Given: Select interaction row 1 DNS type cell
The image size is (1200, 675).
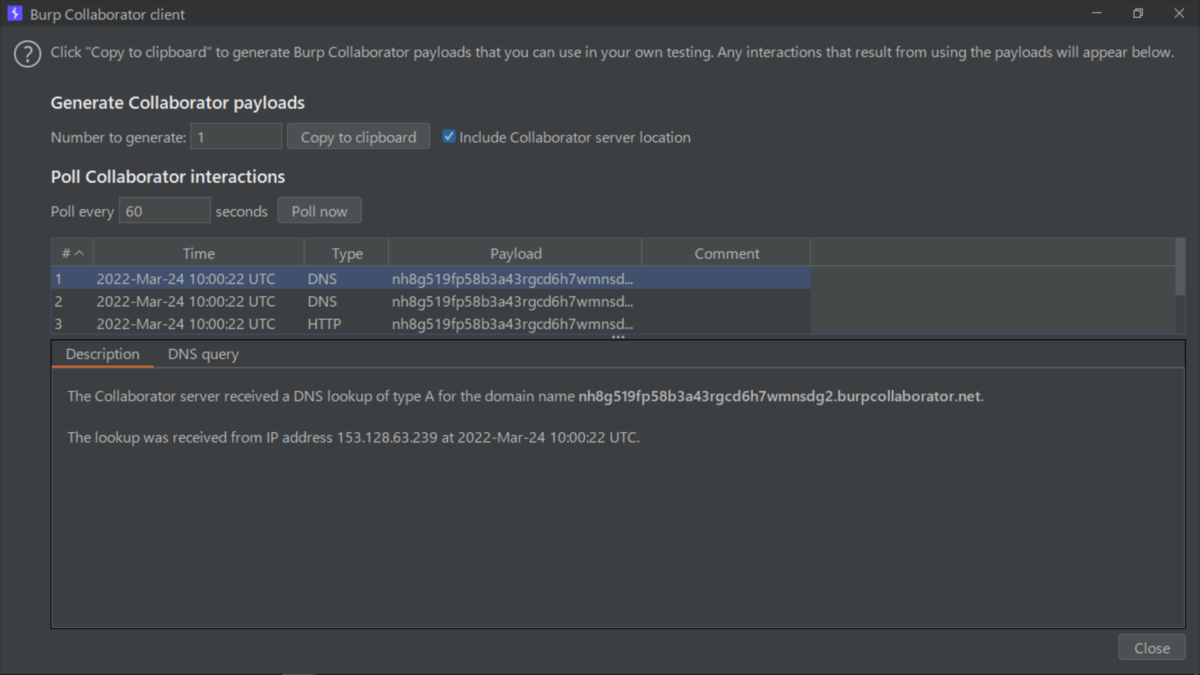Looking at the screenshot, I should (x=346, y=278).
